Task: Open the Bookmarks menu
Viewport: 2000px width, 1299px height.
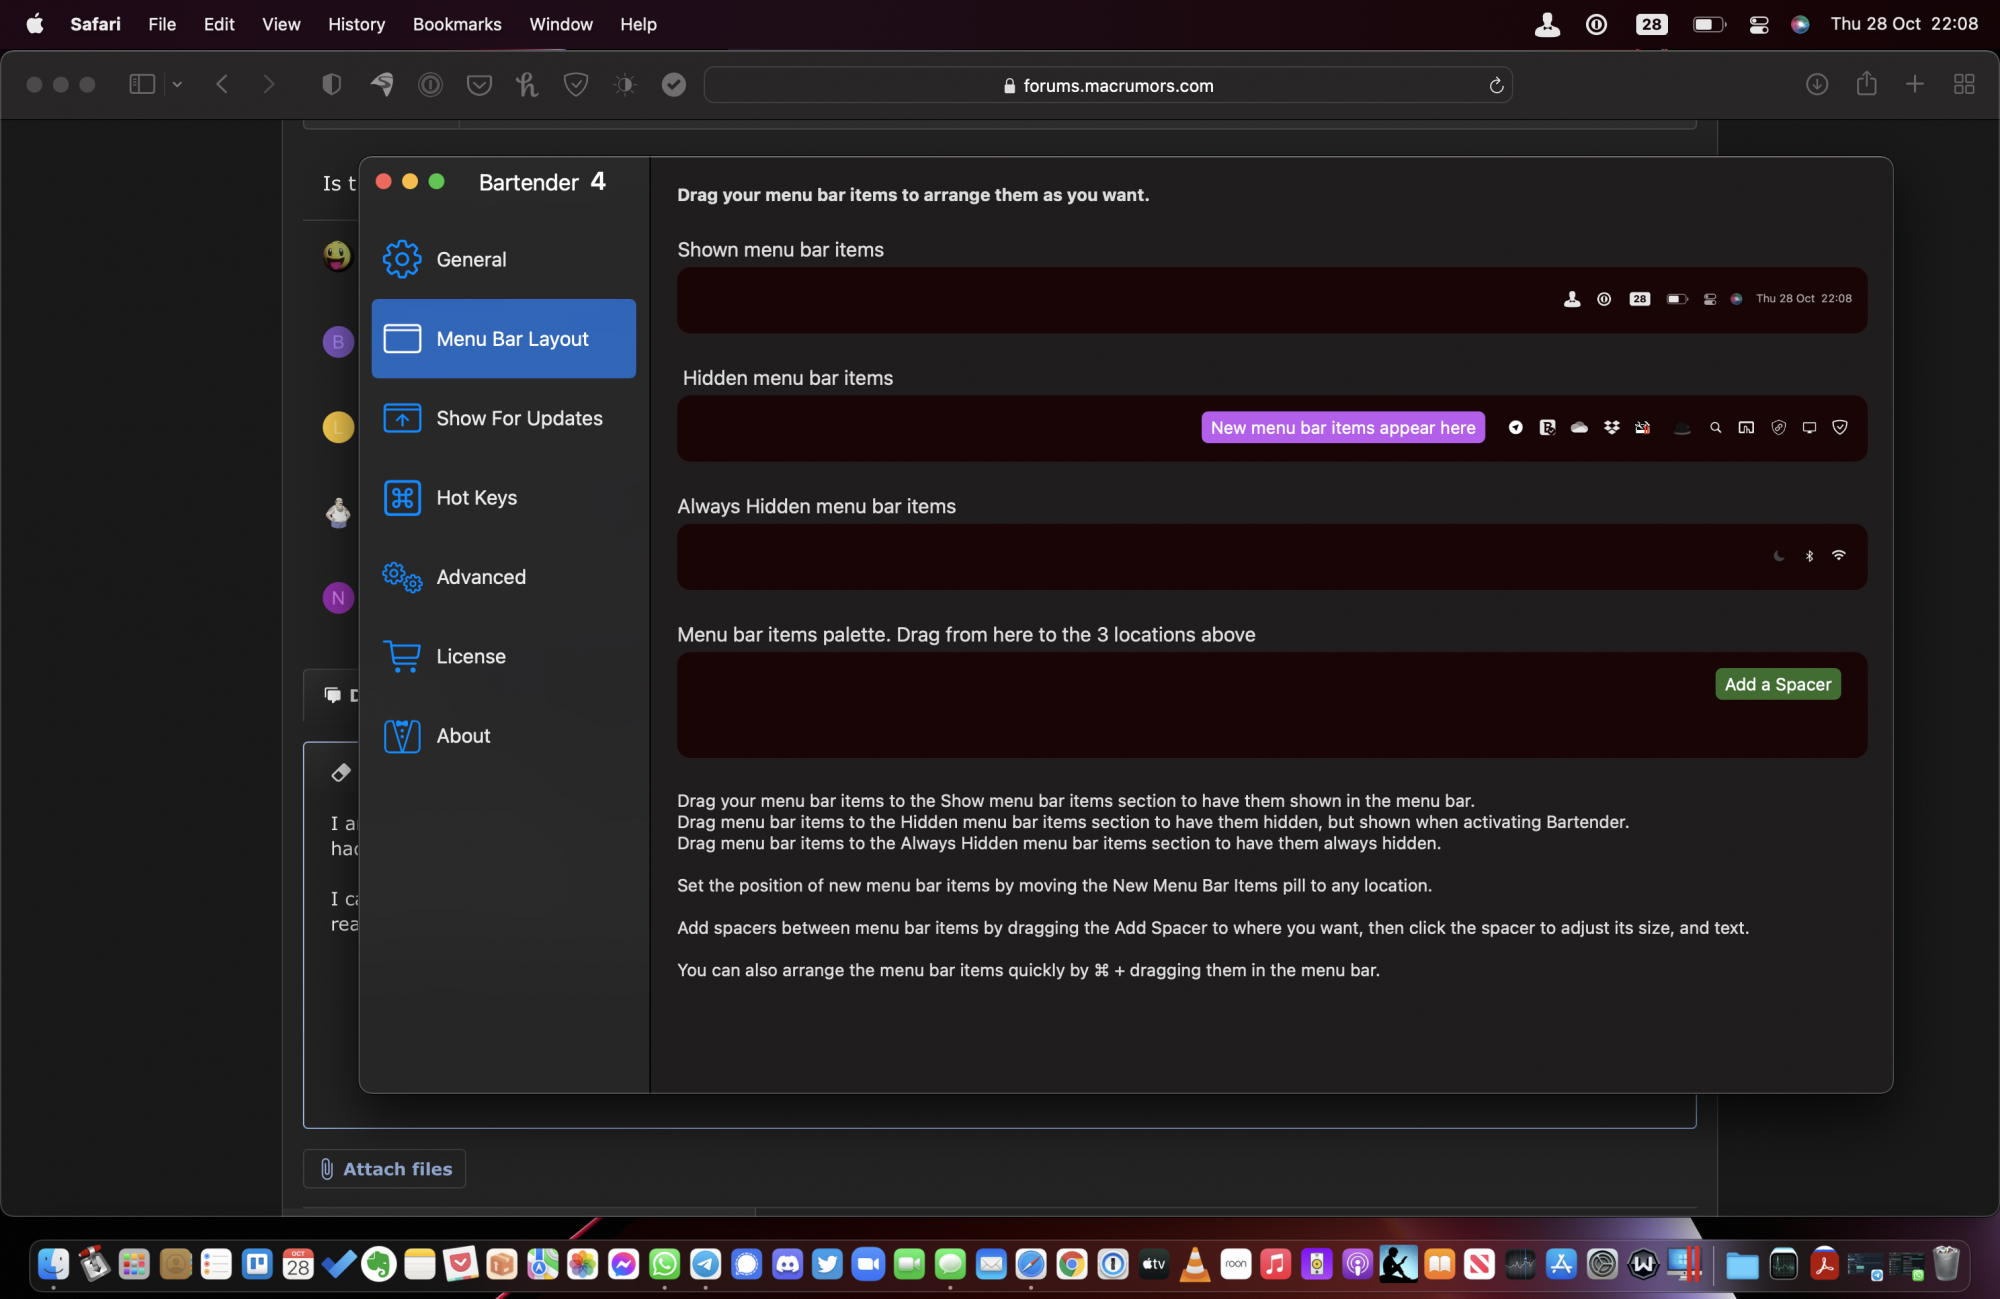Action: point(457,24)
